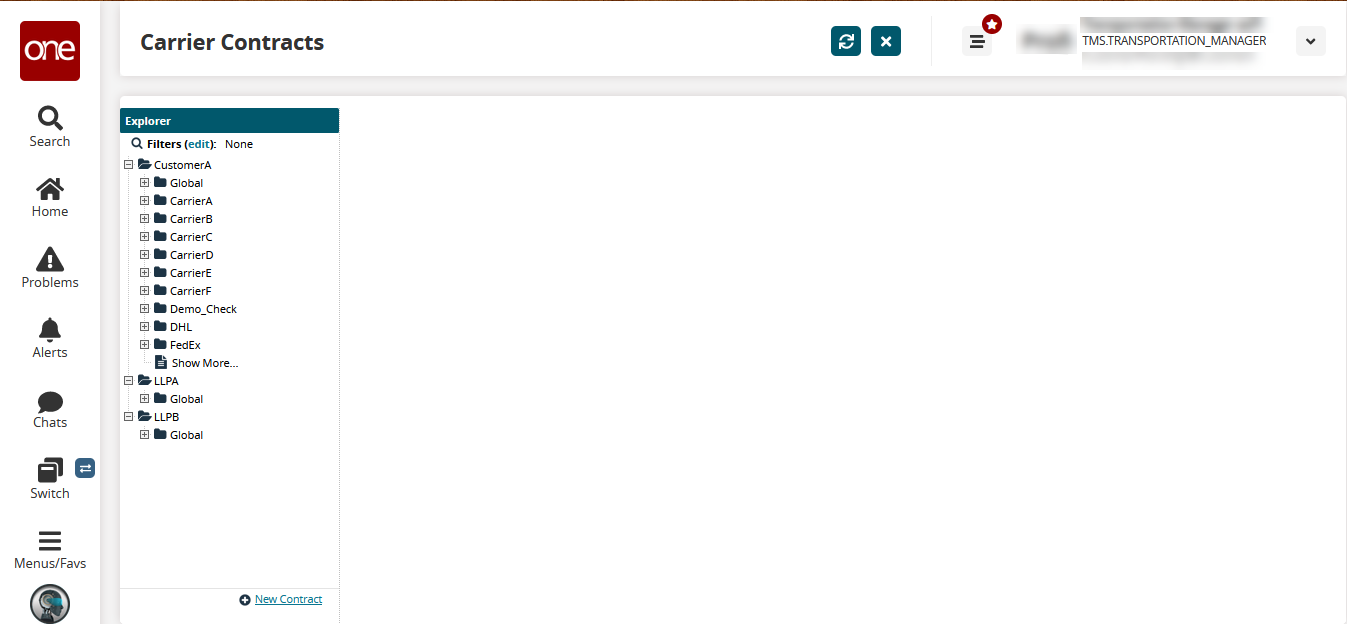Select the Demo_Check folder

click(203, 309)
